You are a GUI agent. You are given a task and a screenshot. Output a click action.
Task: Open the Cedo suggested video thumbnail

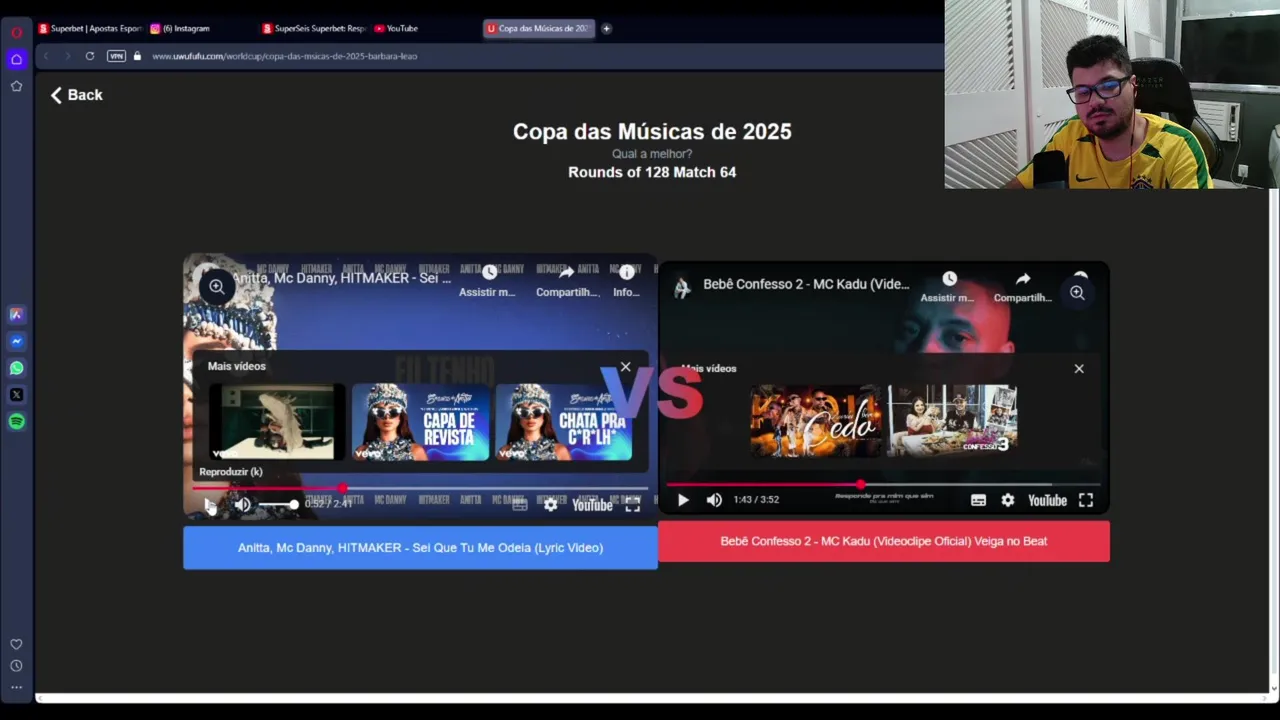coord(817,421)
